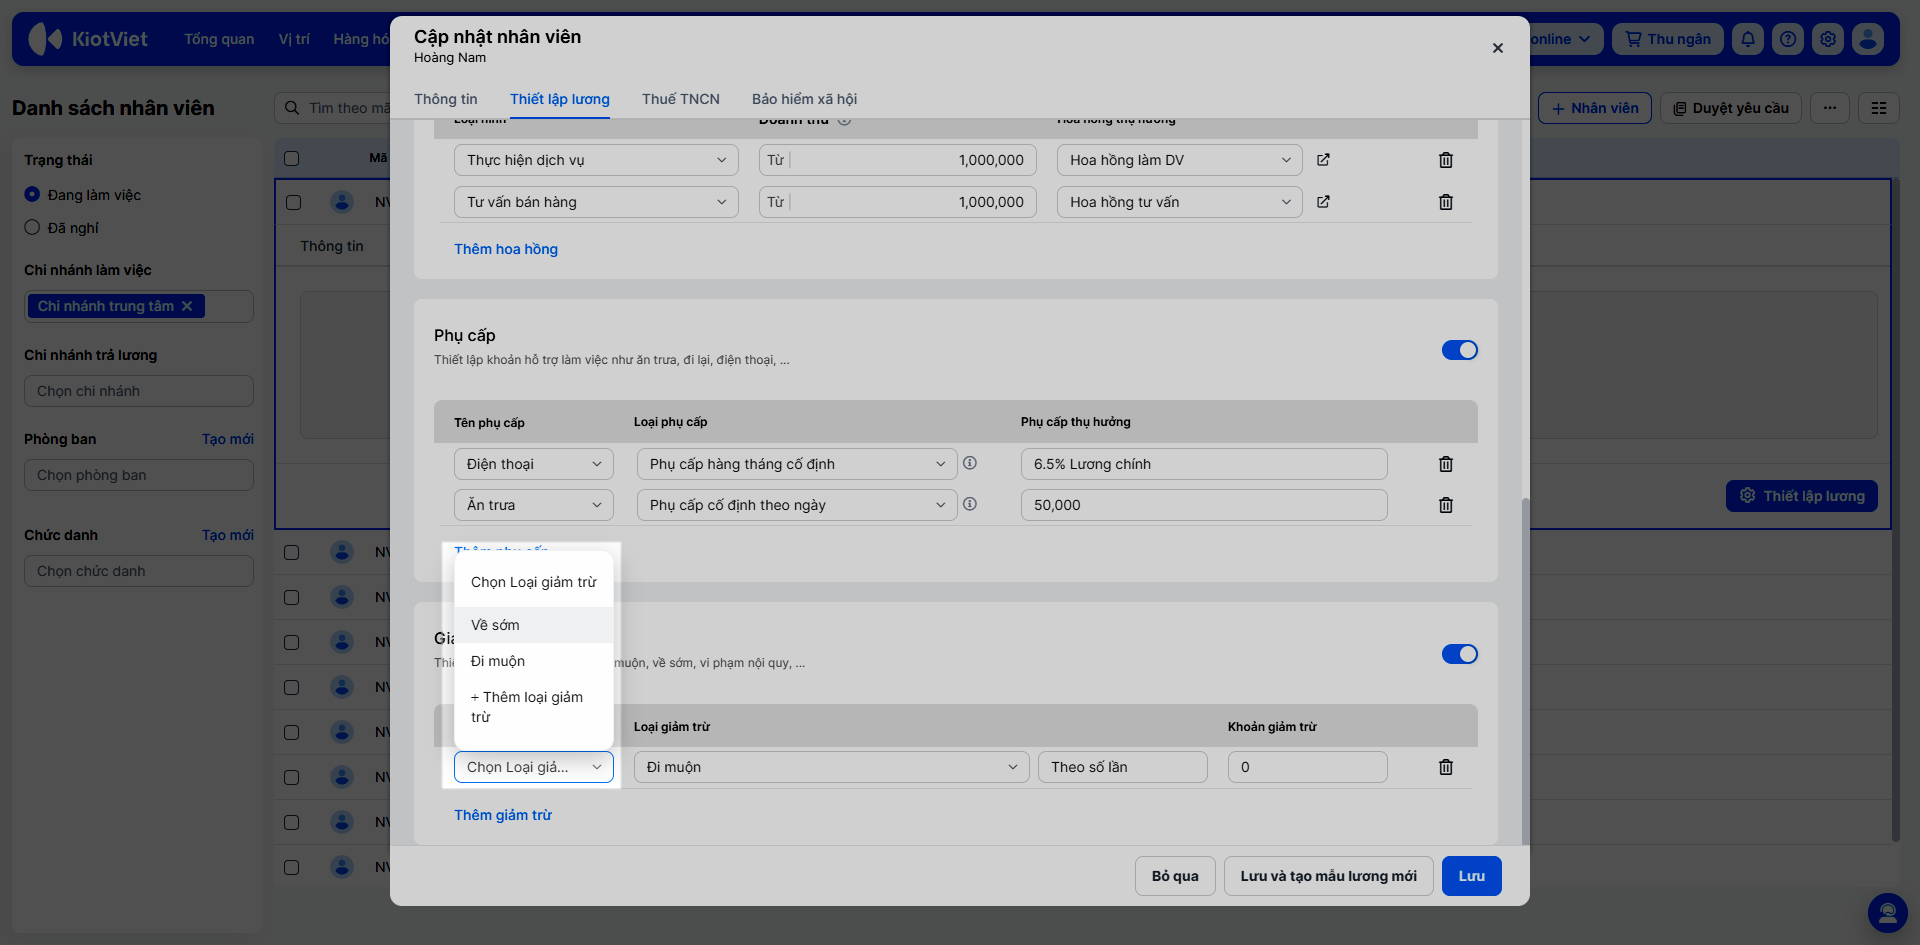The height and width of the screenshot is (945, 1920).
Task: Show info for Phụ cấp cố định theo ngày
Action: 970,504
